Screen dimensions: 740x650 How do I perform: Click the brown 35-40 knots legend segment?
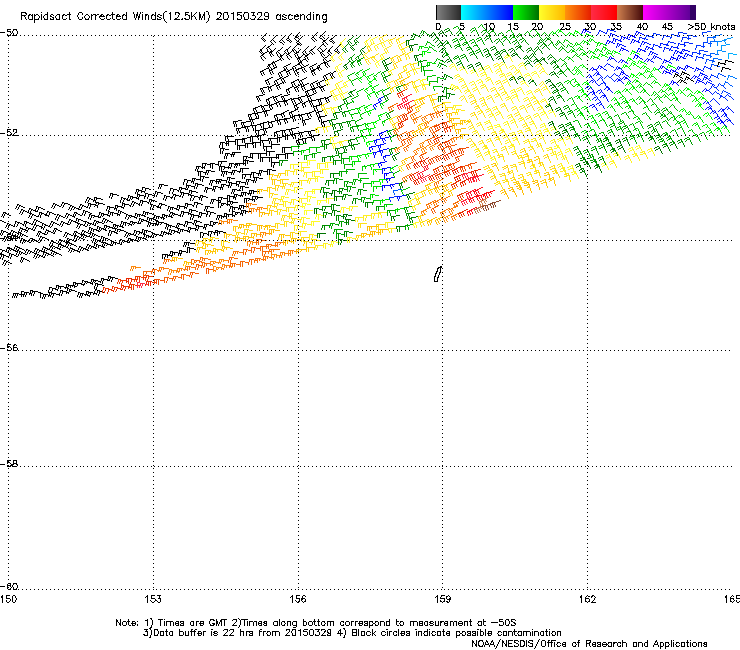tap(630, 12)
